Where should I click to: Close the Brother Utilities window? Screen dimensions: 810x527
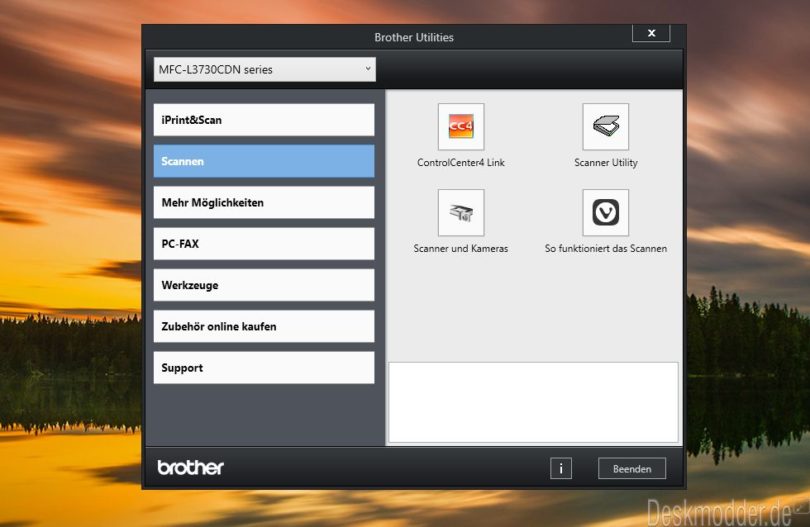651,33
